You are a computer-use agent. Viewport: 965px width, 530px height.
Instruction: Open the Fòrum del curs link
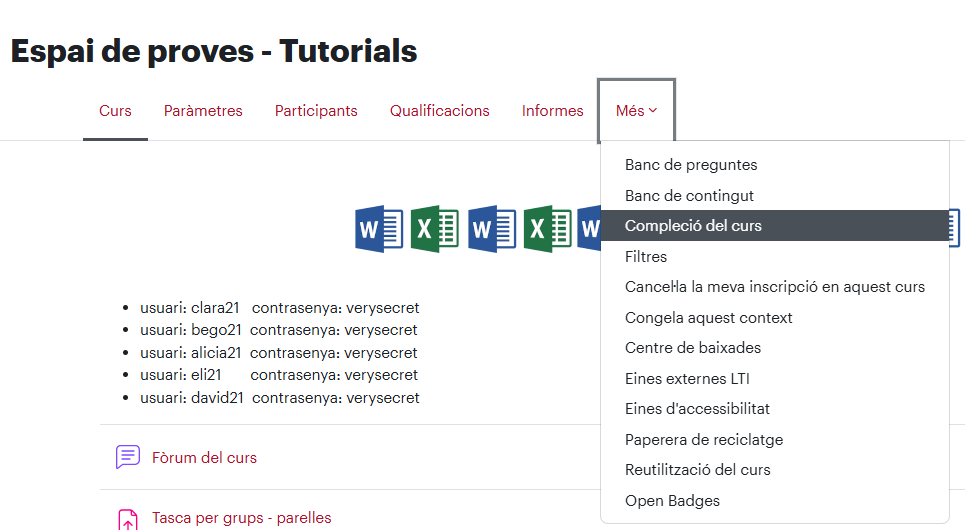tap(204, 458)
